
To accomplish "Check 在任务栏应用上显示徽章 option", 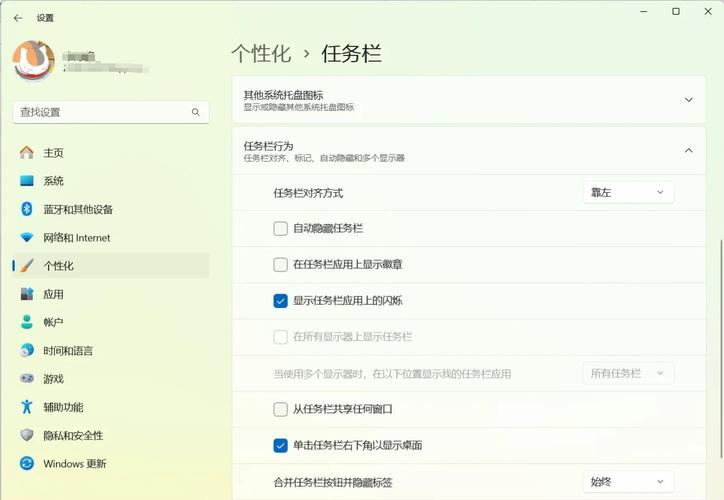I will [281, 264].
